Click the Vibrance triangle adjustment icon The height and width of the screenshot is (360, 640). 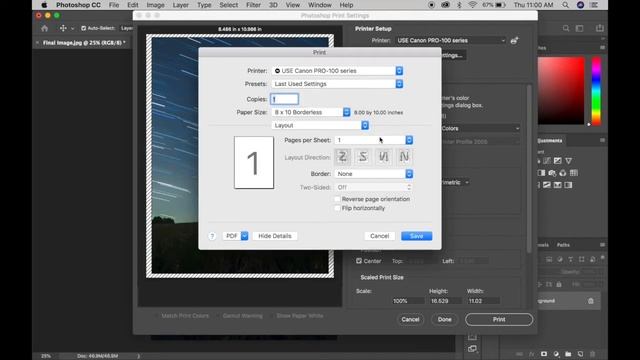569,161
